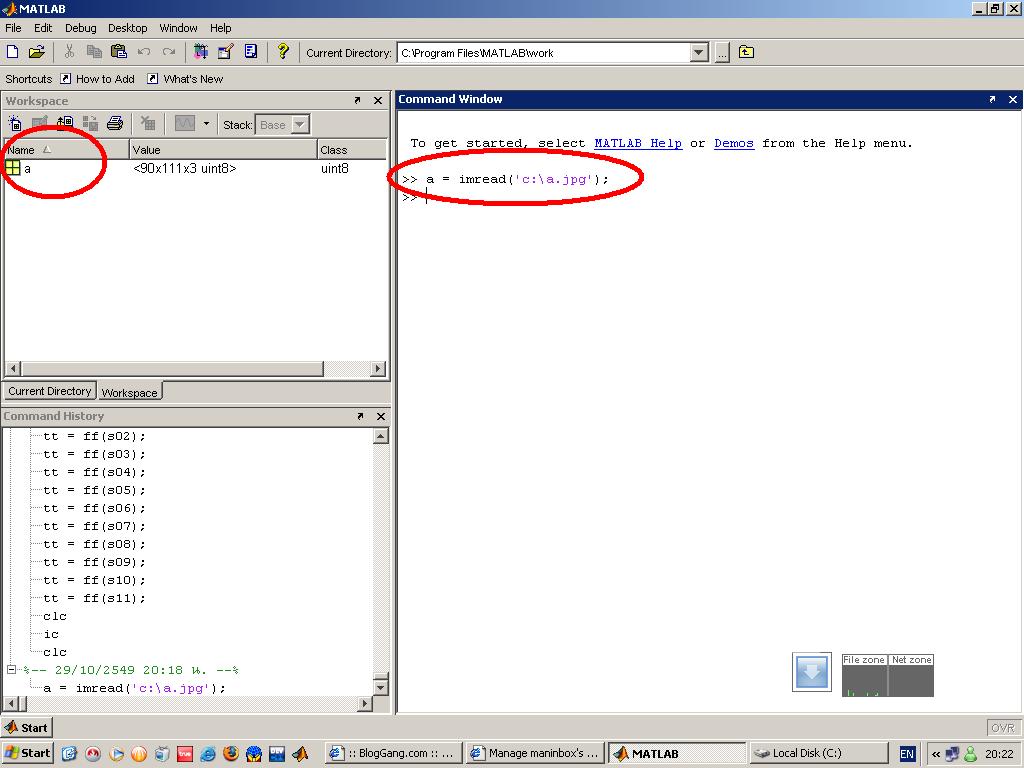Switch to Local Disk (C:) taskbar window
This screenshot has width=1024, height=768.
click(x=819, y=753)
